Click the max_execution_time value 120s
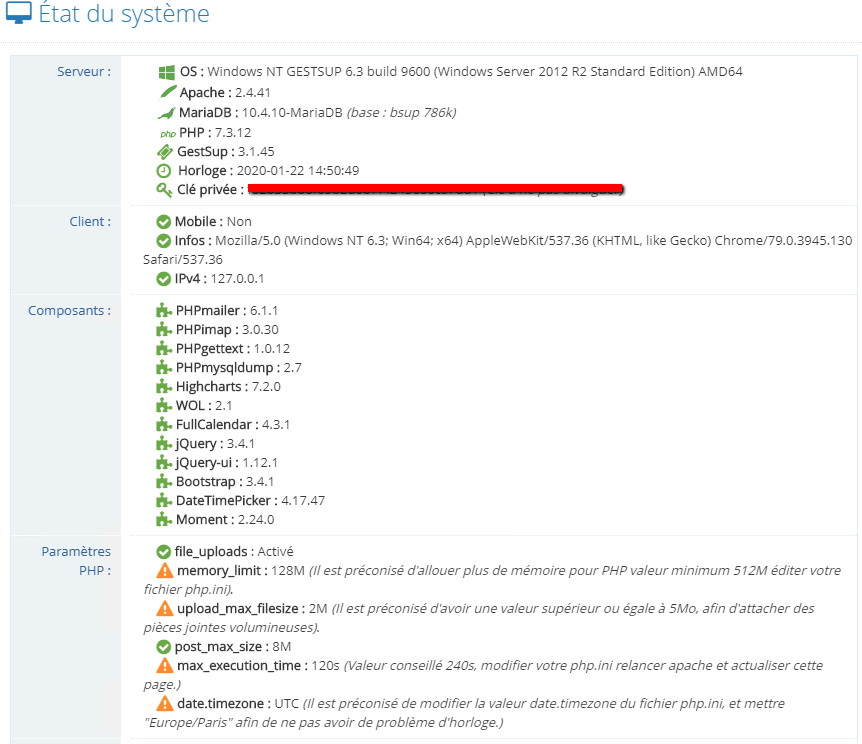Viewport: 862px width, 744px height. (x=325, y=666)
